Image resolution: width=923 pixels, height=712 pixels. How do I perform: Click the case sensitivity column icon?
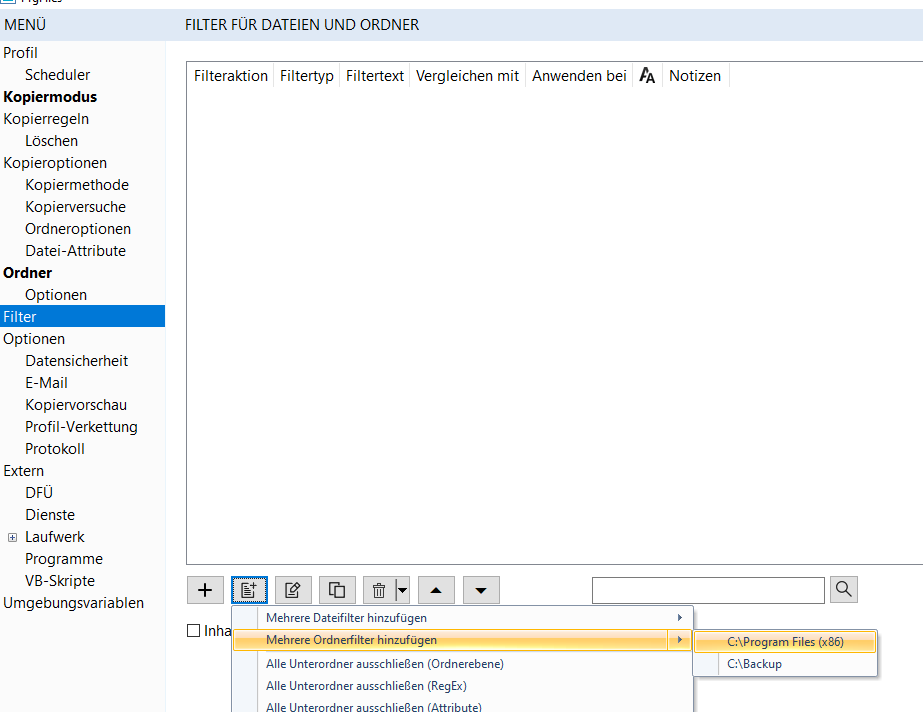pos(647,76)
